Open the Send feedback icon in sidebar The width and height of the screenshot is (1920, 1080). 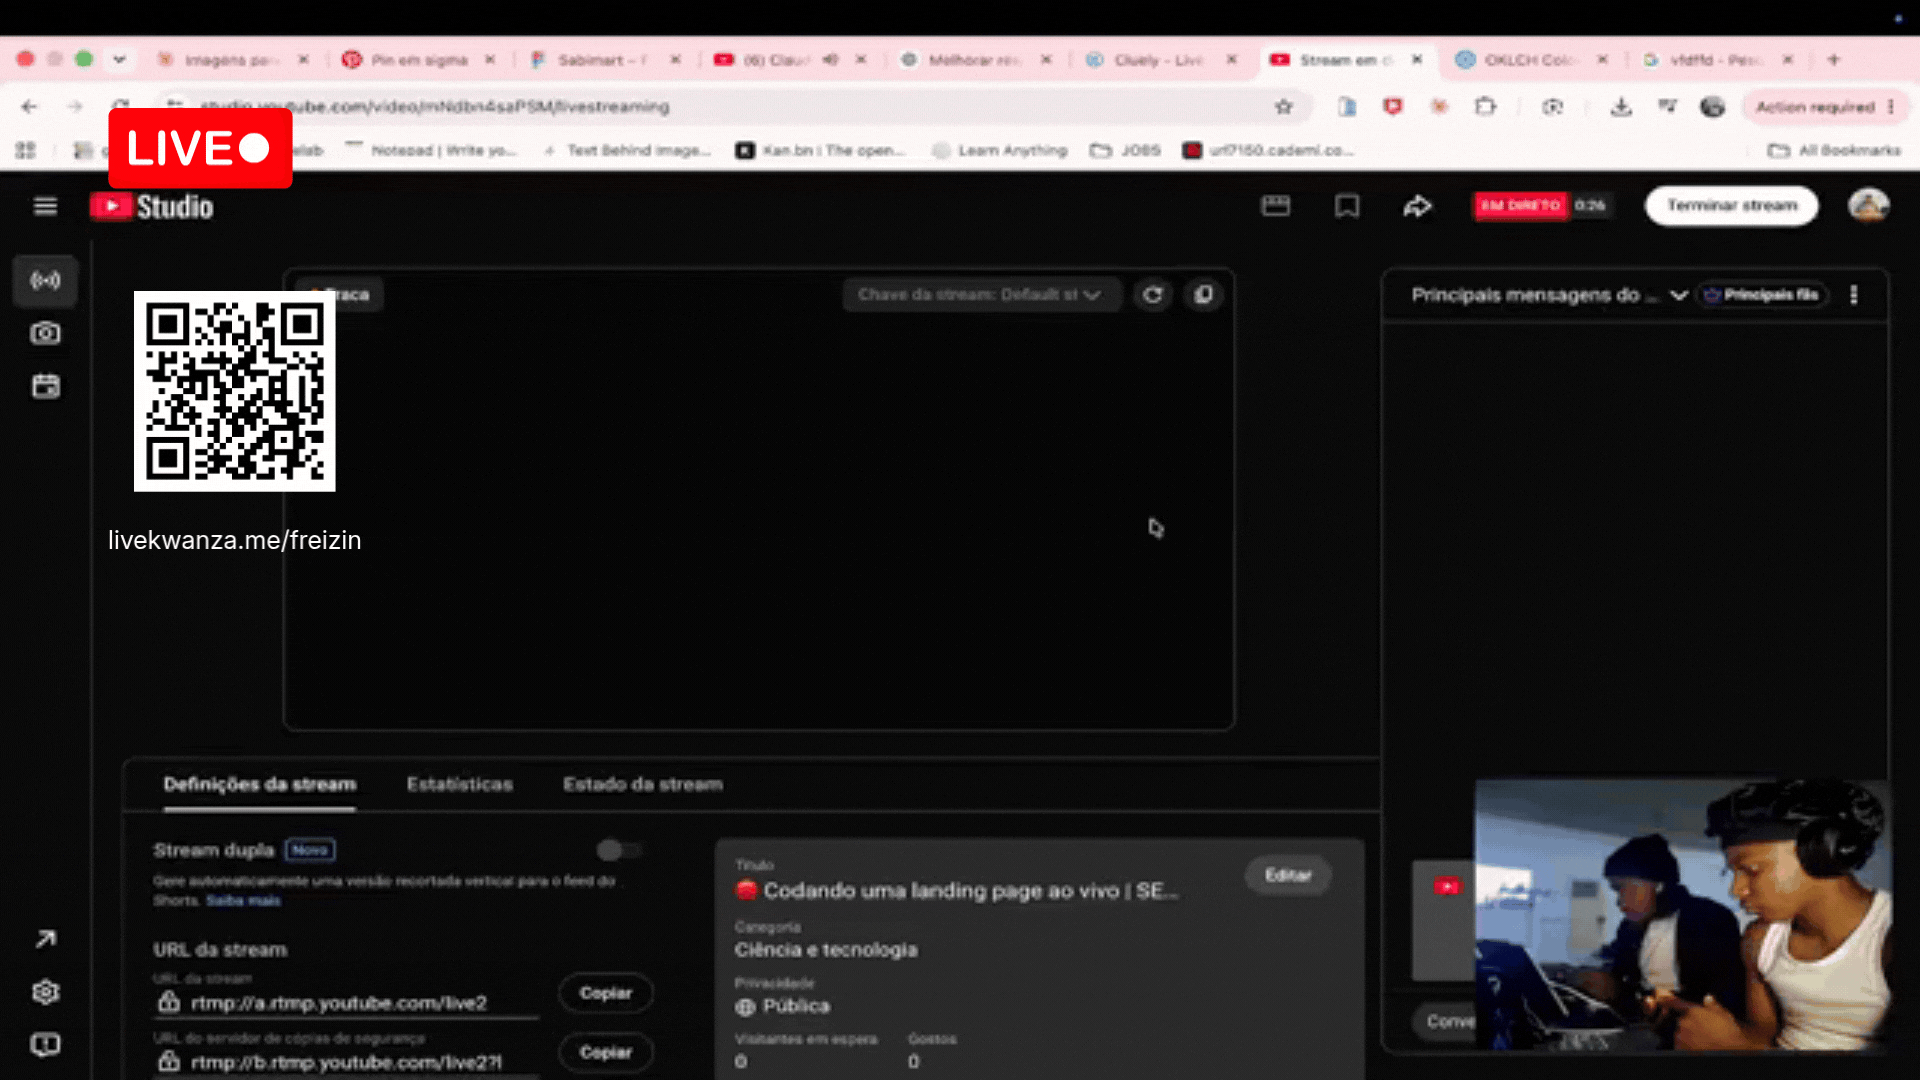click(x=45, y=1045)
